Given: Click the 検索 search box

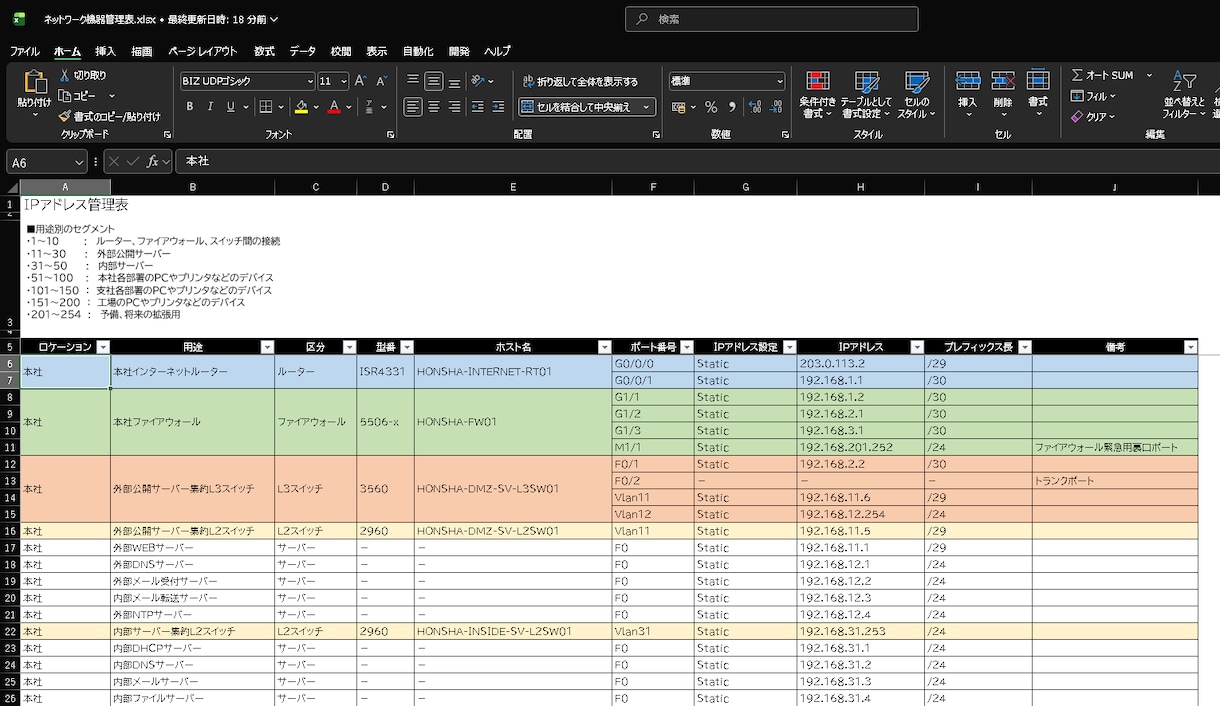Looking at the screenshot, I should (772, 19).
